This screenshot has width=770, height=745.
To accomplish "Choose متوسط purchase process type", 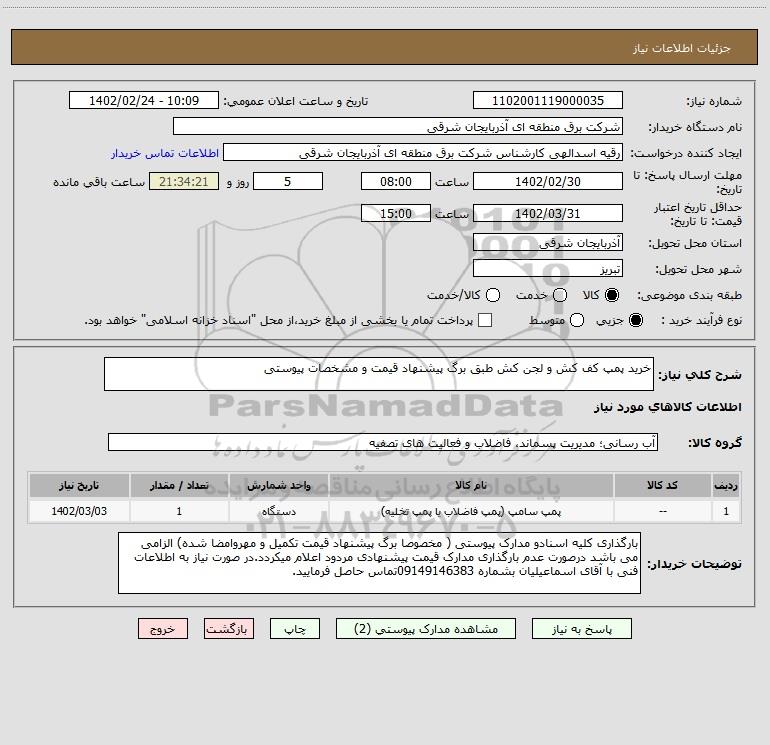I will coord(577,320).
